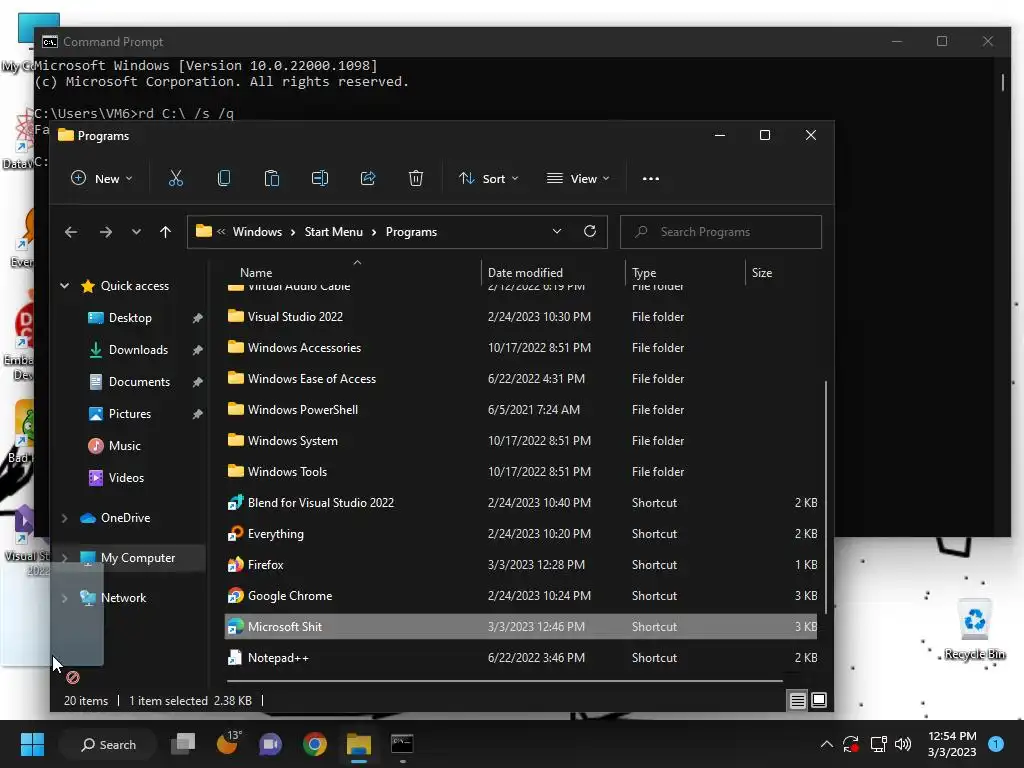Switch to details view icon in status bar
This screenshot has width=1024, height=768.
click(797, 701)
